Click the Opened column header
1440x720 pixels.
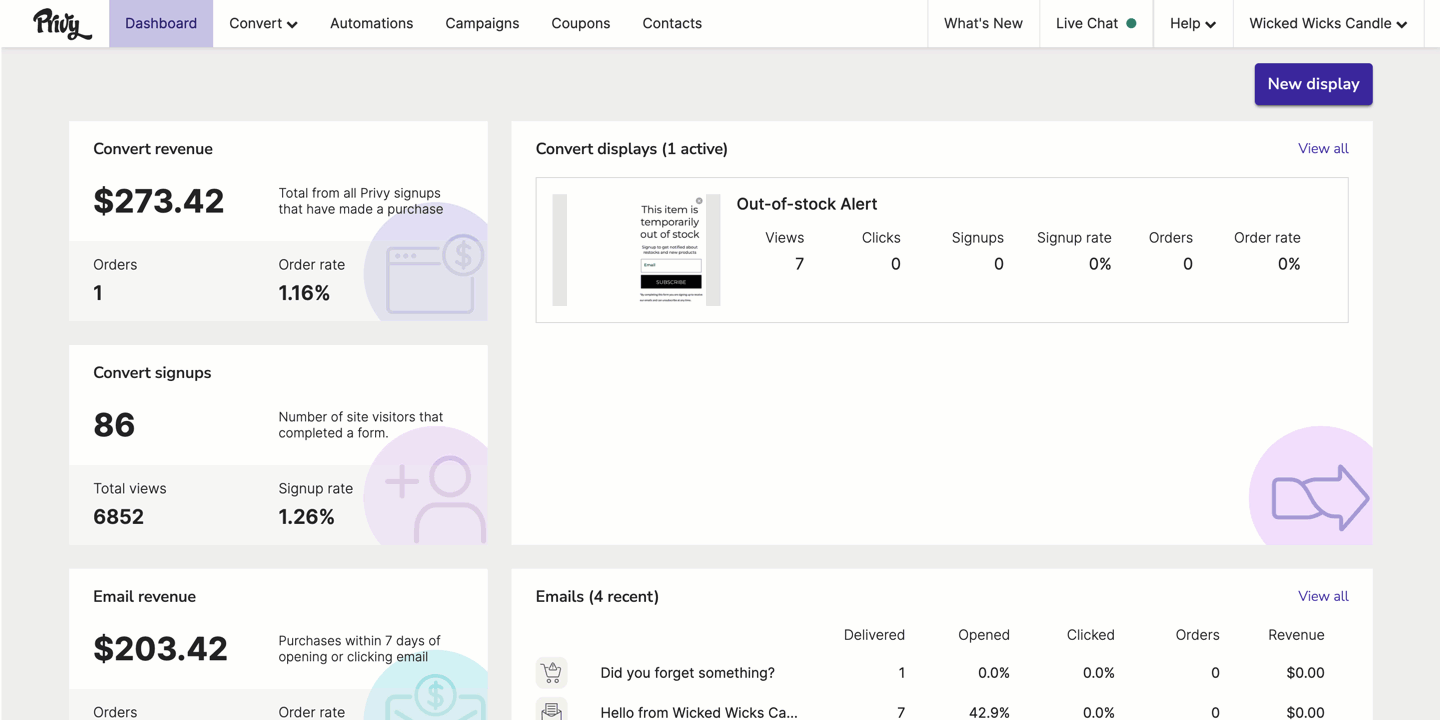point(983,635)
